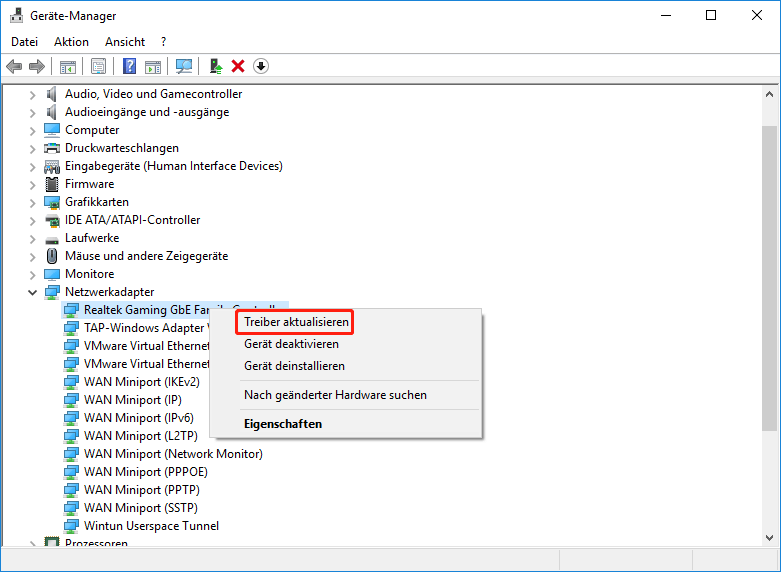Screen dimensions: 781x572
Task: Open the Ansicht menu
Action: (125, 42)
